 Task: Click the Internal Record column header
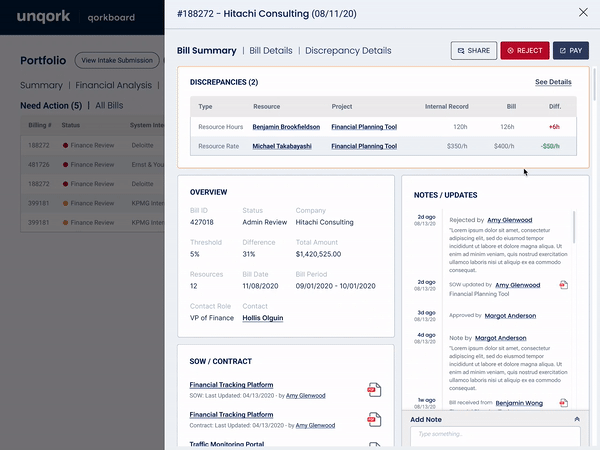tap(447, 106)
